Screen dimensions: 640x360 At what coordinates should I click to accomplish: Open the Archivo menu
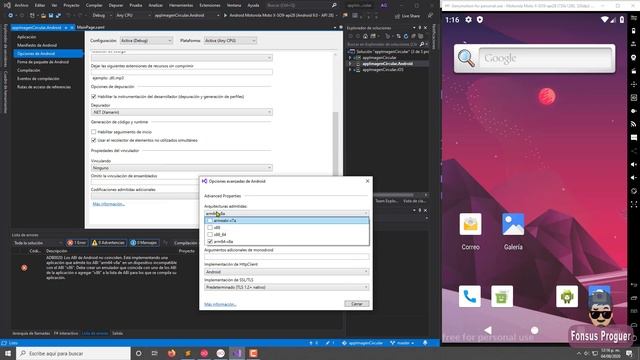coord(21,5)
